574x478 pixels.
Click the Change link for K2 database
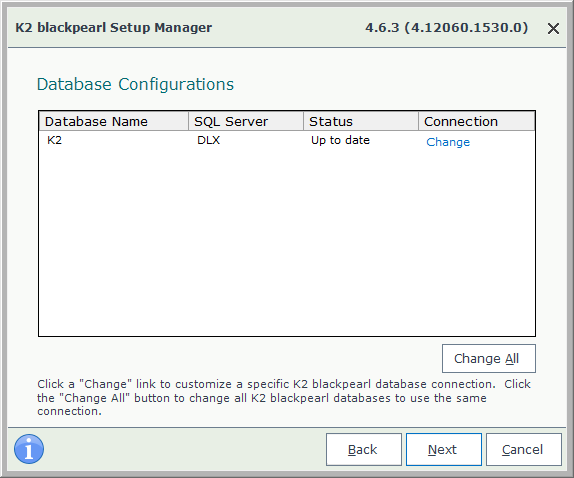(x=448, y=142)
